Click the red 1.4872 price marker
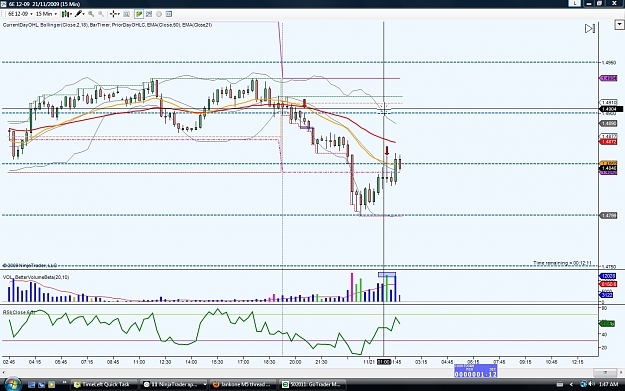This screenshot has height=391, width=625. click(x=609, y=142)
